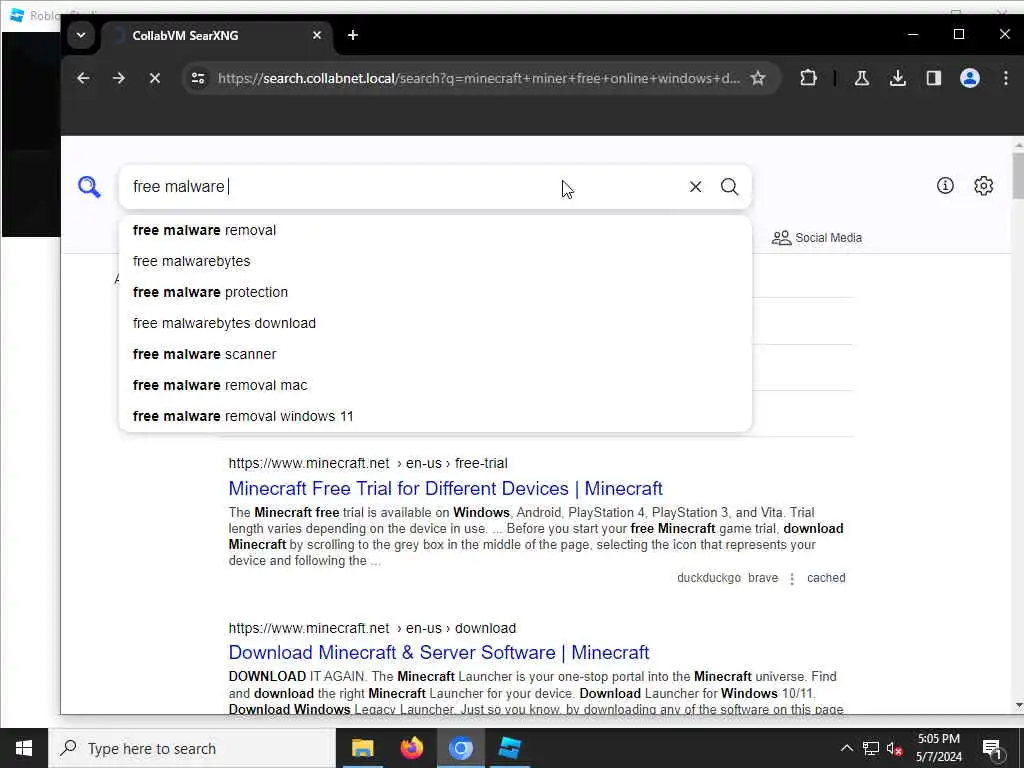Submit search with magnifier button

pyautogui.click(x=729, y=187)
